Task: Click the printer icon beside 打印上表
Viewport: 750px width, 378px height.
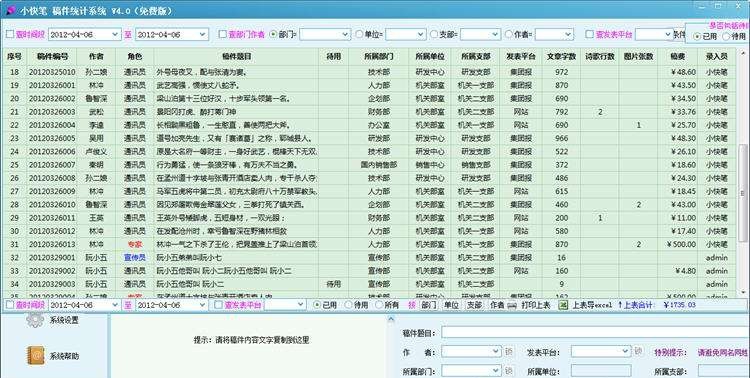Action: pos(512,305)
